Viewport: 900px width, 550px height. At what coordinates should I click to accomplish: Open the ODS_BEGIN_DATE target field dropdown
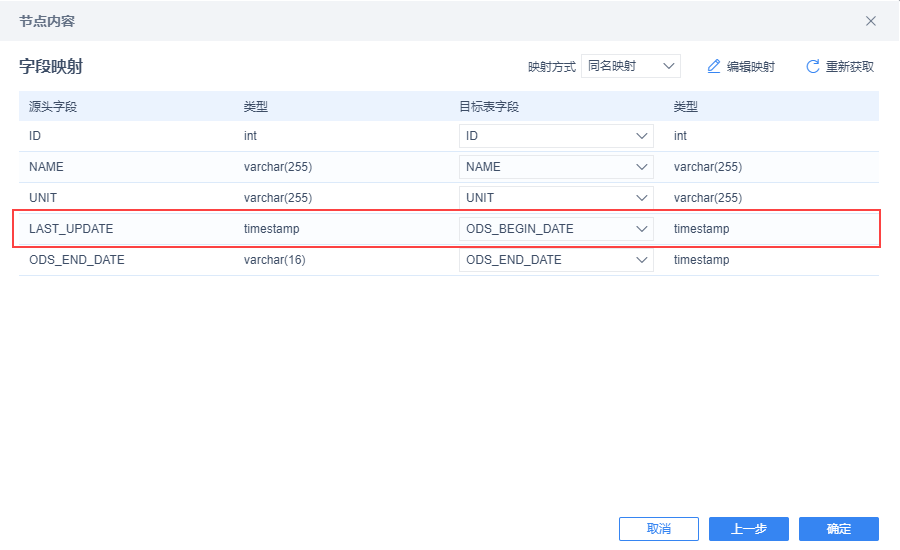(x=556, y=229)
